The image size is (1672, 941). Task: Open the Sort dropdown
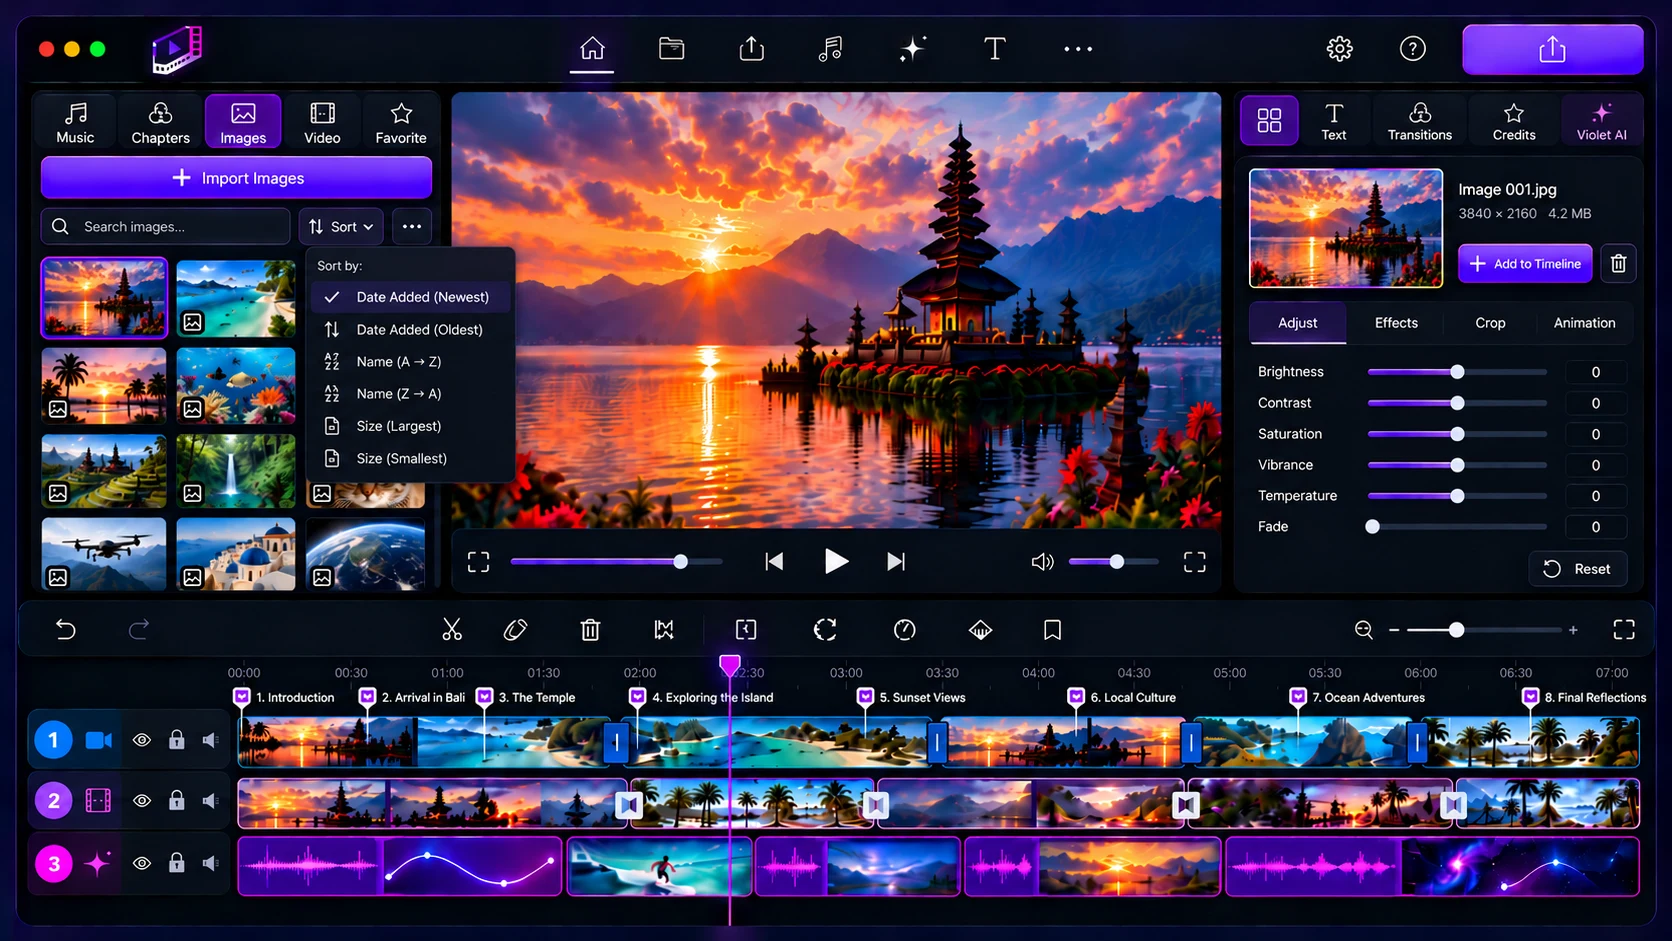pyautogui.click(x=341, y=227)
